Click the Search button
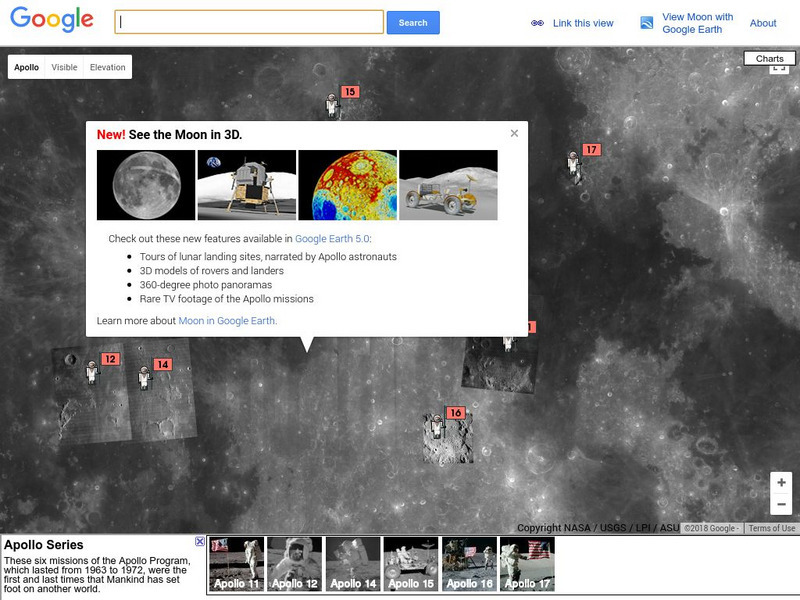800x600 pixels. (413, 23)
